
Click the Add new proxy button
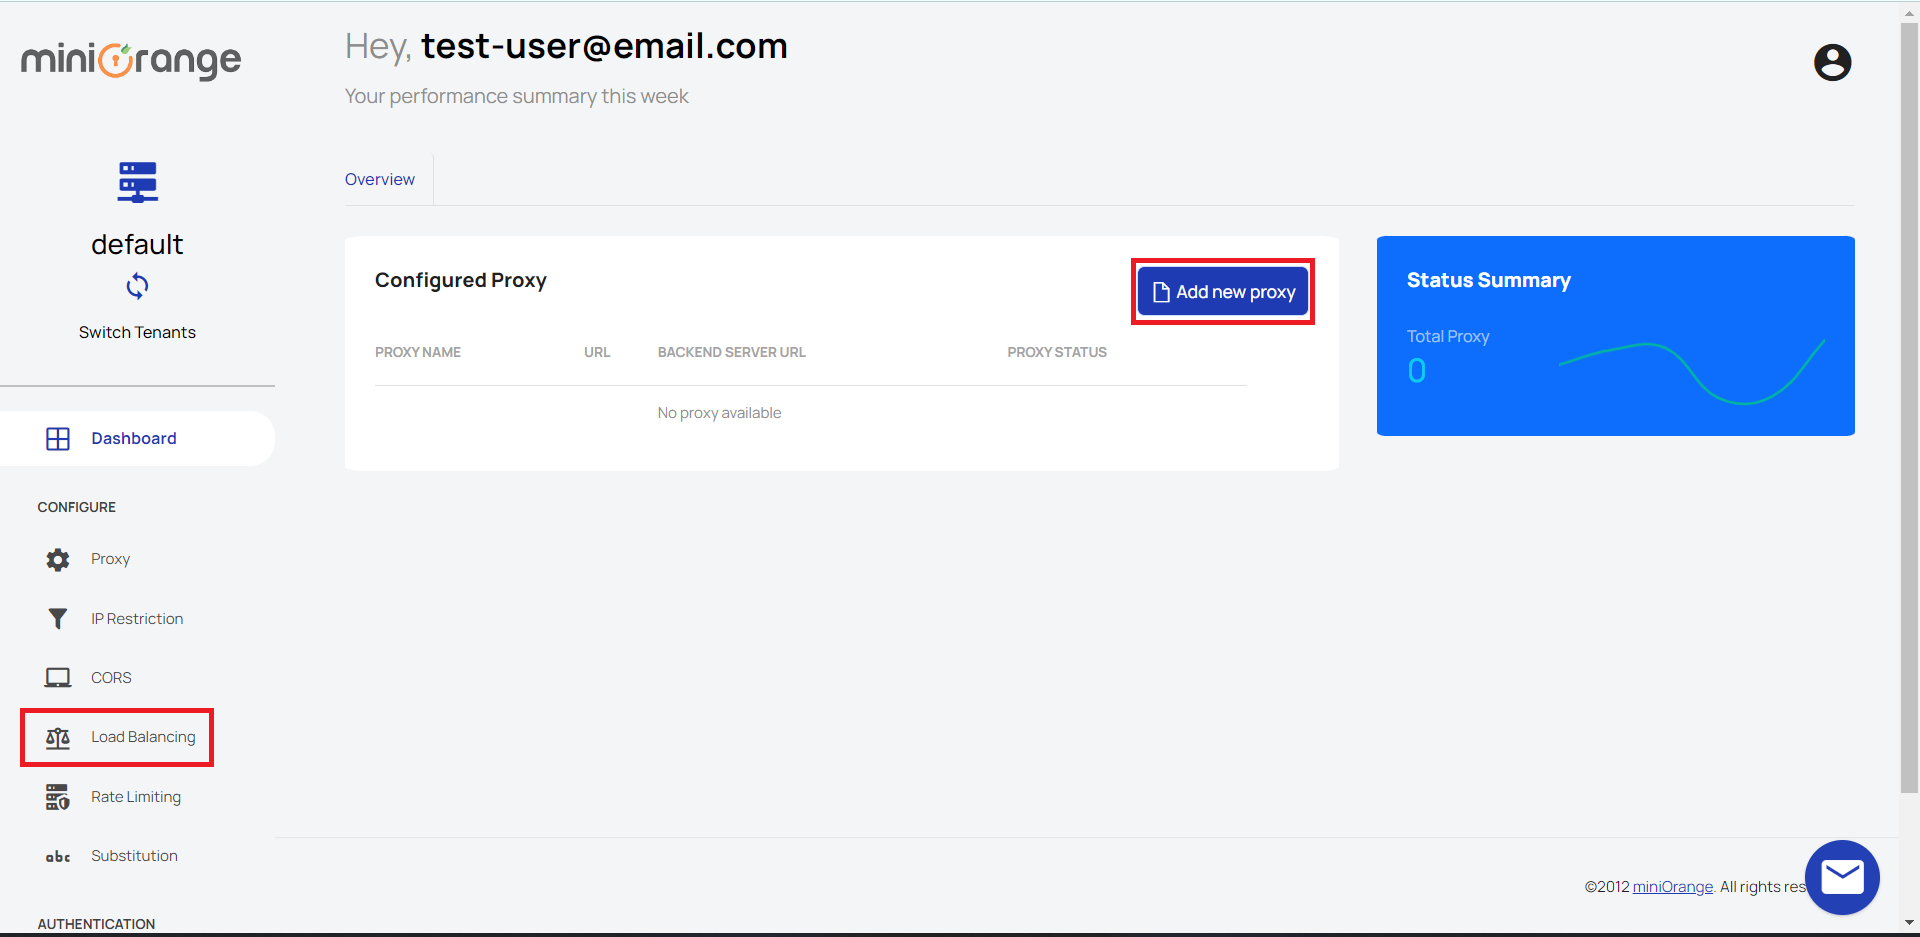[x=1223, y=292]
